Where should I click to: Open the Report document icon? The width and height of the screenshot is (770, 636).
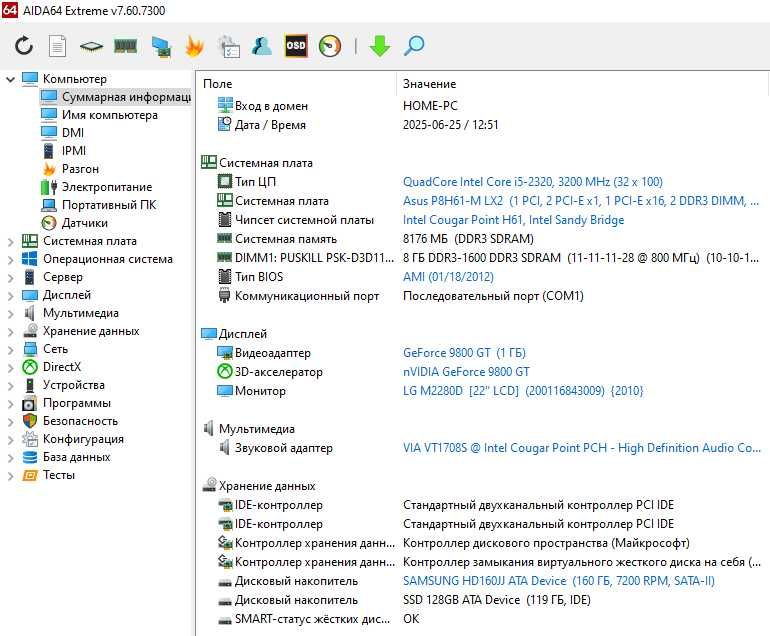coord(57,46)
